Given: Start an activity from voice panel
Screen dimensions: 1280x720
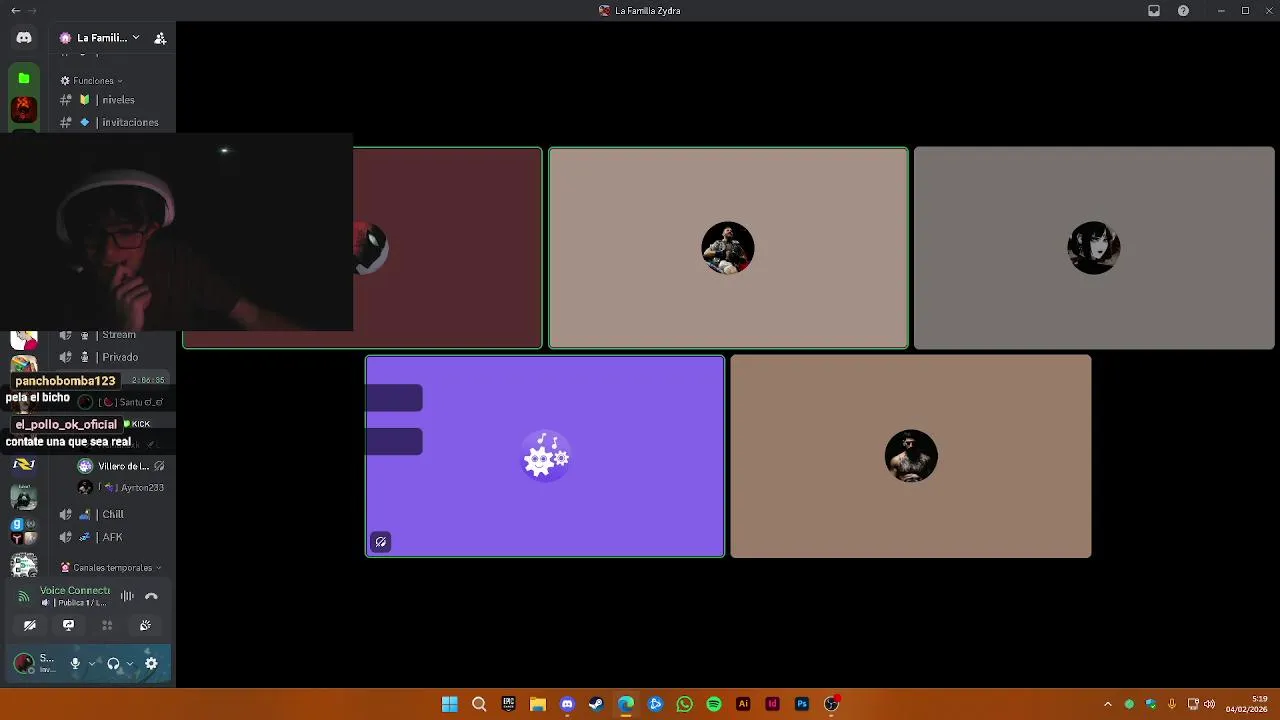Looking at the screenshot, I should tap(107, 625).
